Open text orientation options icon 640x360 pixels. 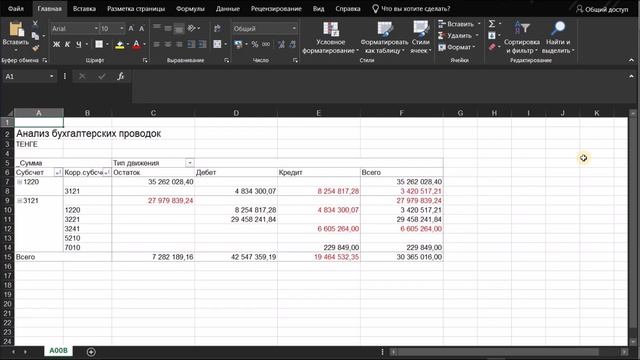(191, 28)
